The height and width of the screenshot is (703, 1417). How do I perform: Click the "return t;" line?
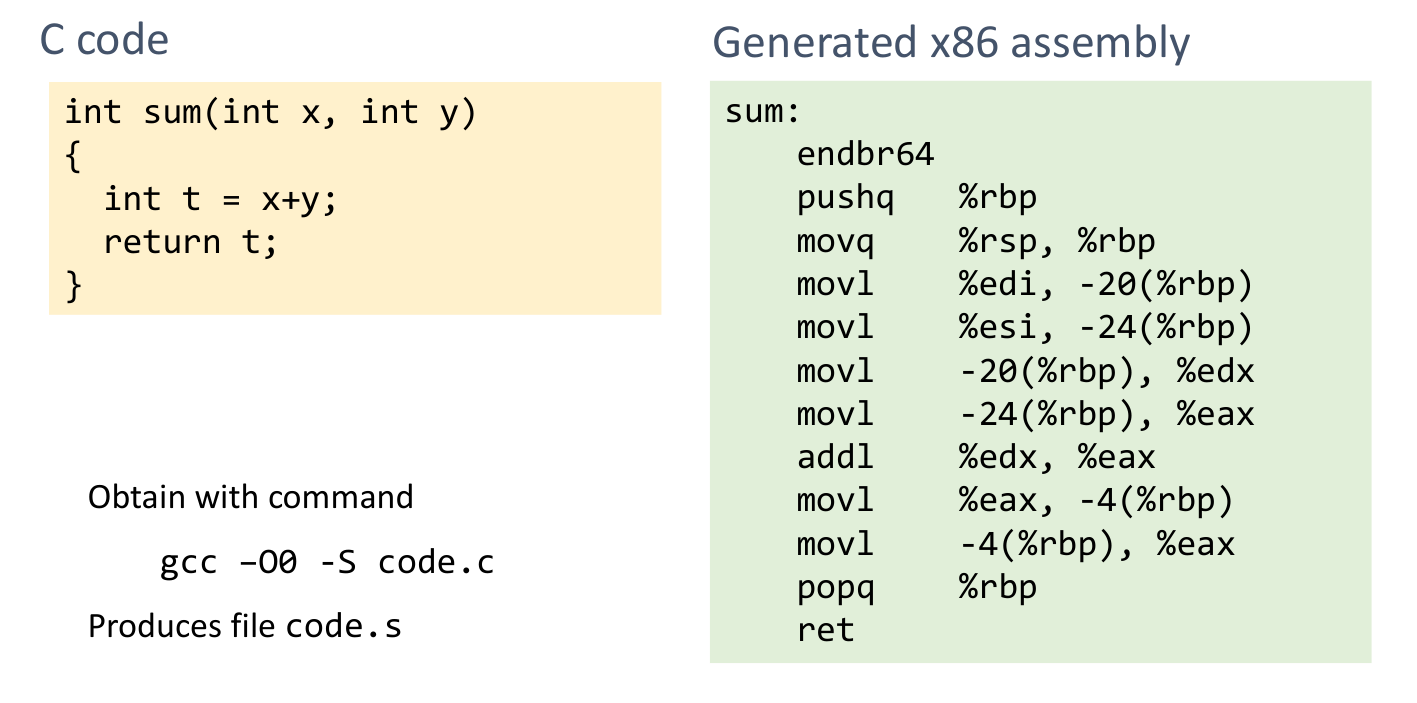(x=190, y=242)
